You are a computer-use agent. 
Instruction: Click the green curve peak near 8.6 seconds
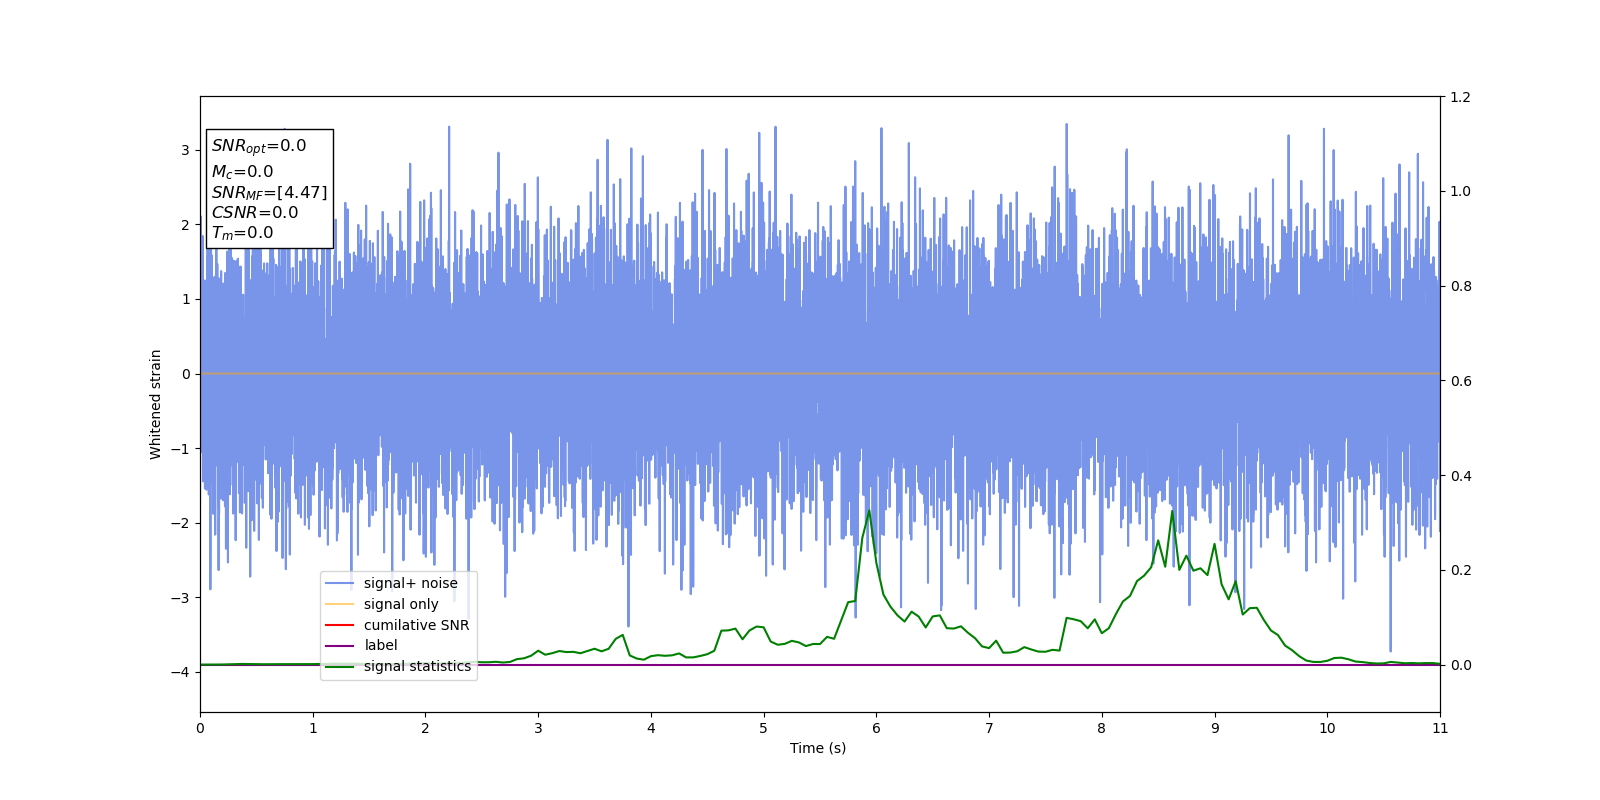pos(1172,511)
